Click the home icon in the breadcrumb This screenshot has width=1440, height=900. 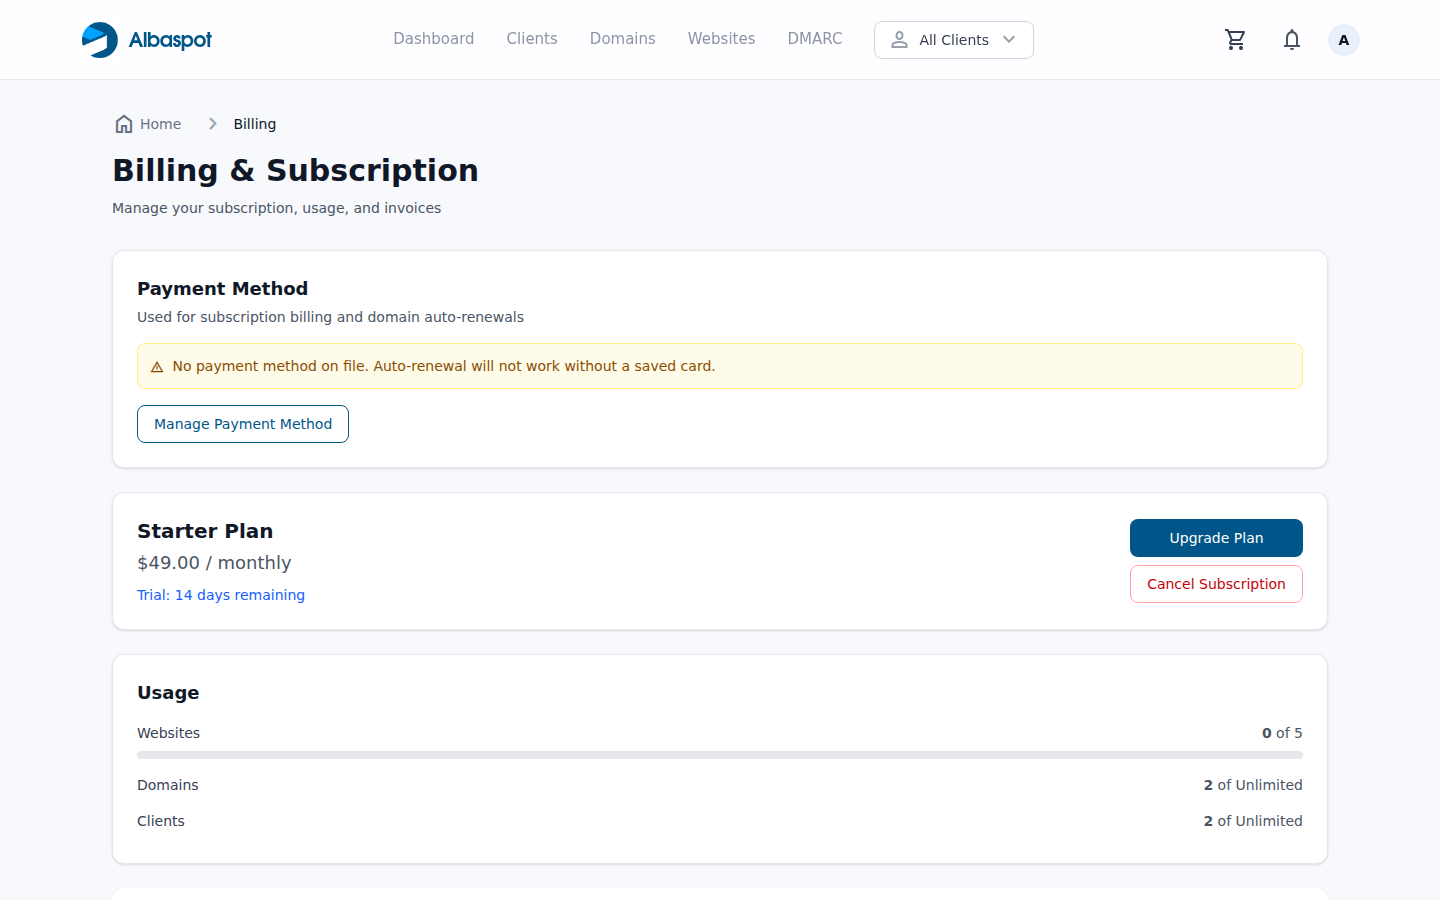click(x=122, y=123)
